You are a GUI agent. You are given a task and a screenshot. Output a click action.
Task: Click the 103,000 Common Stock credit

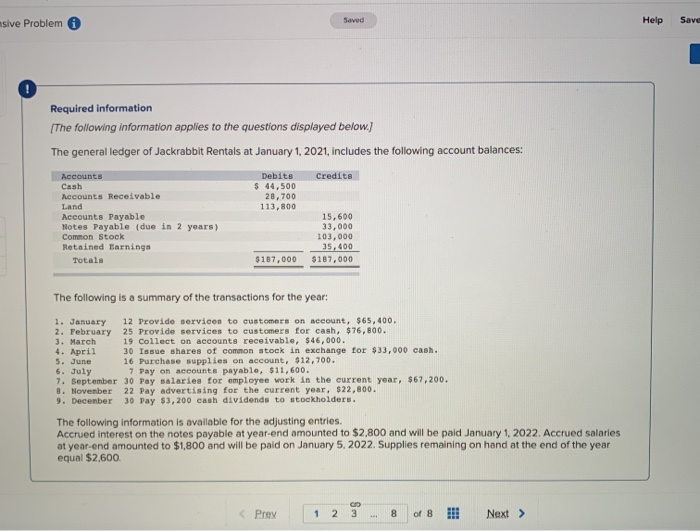pos(335,237)
